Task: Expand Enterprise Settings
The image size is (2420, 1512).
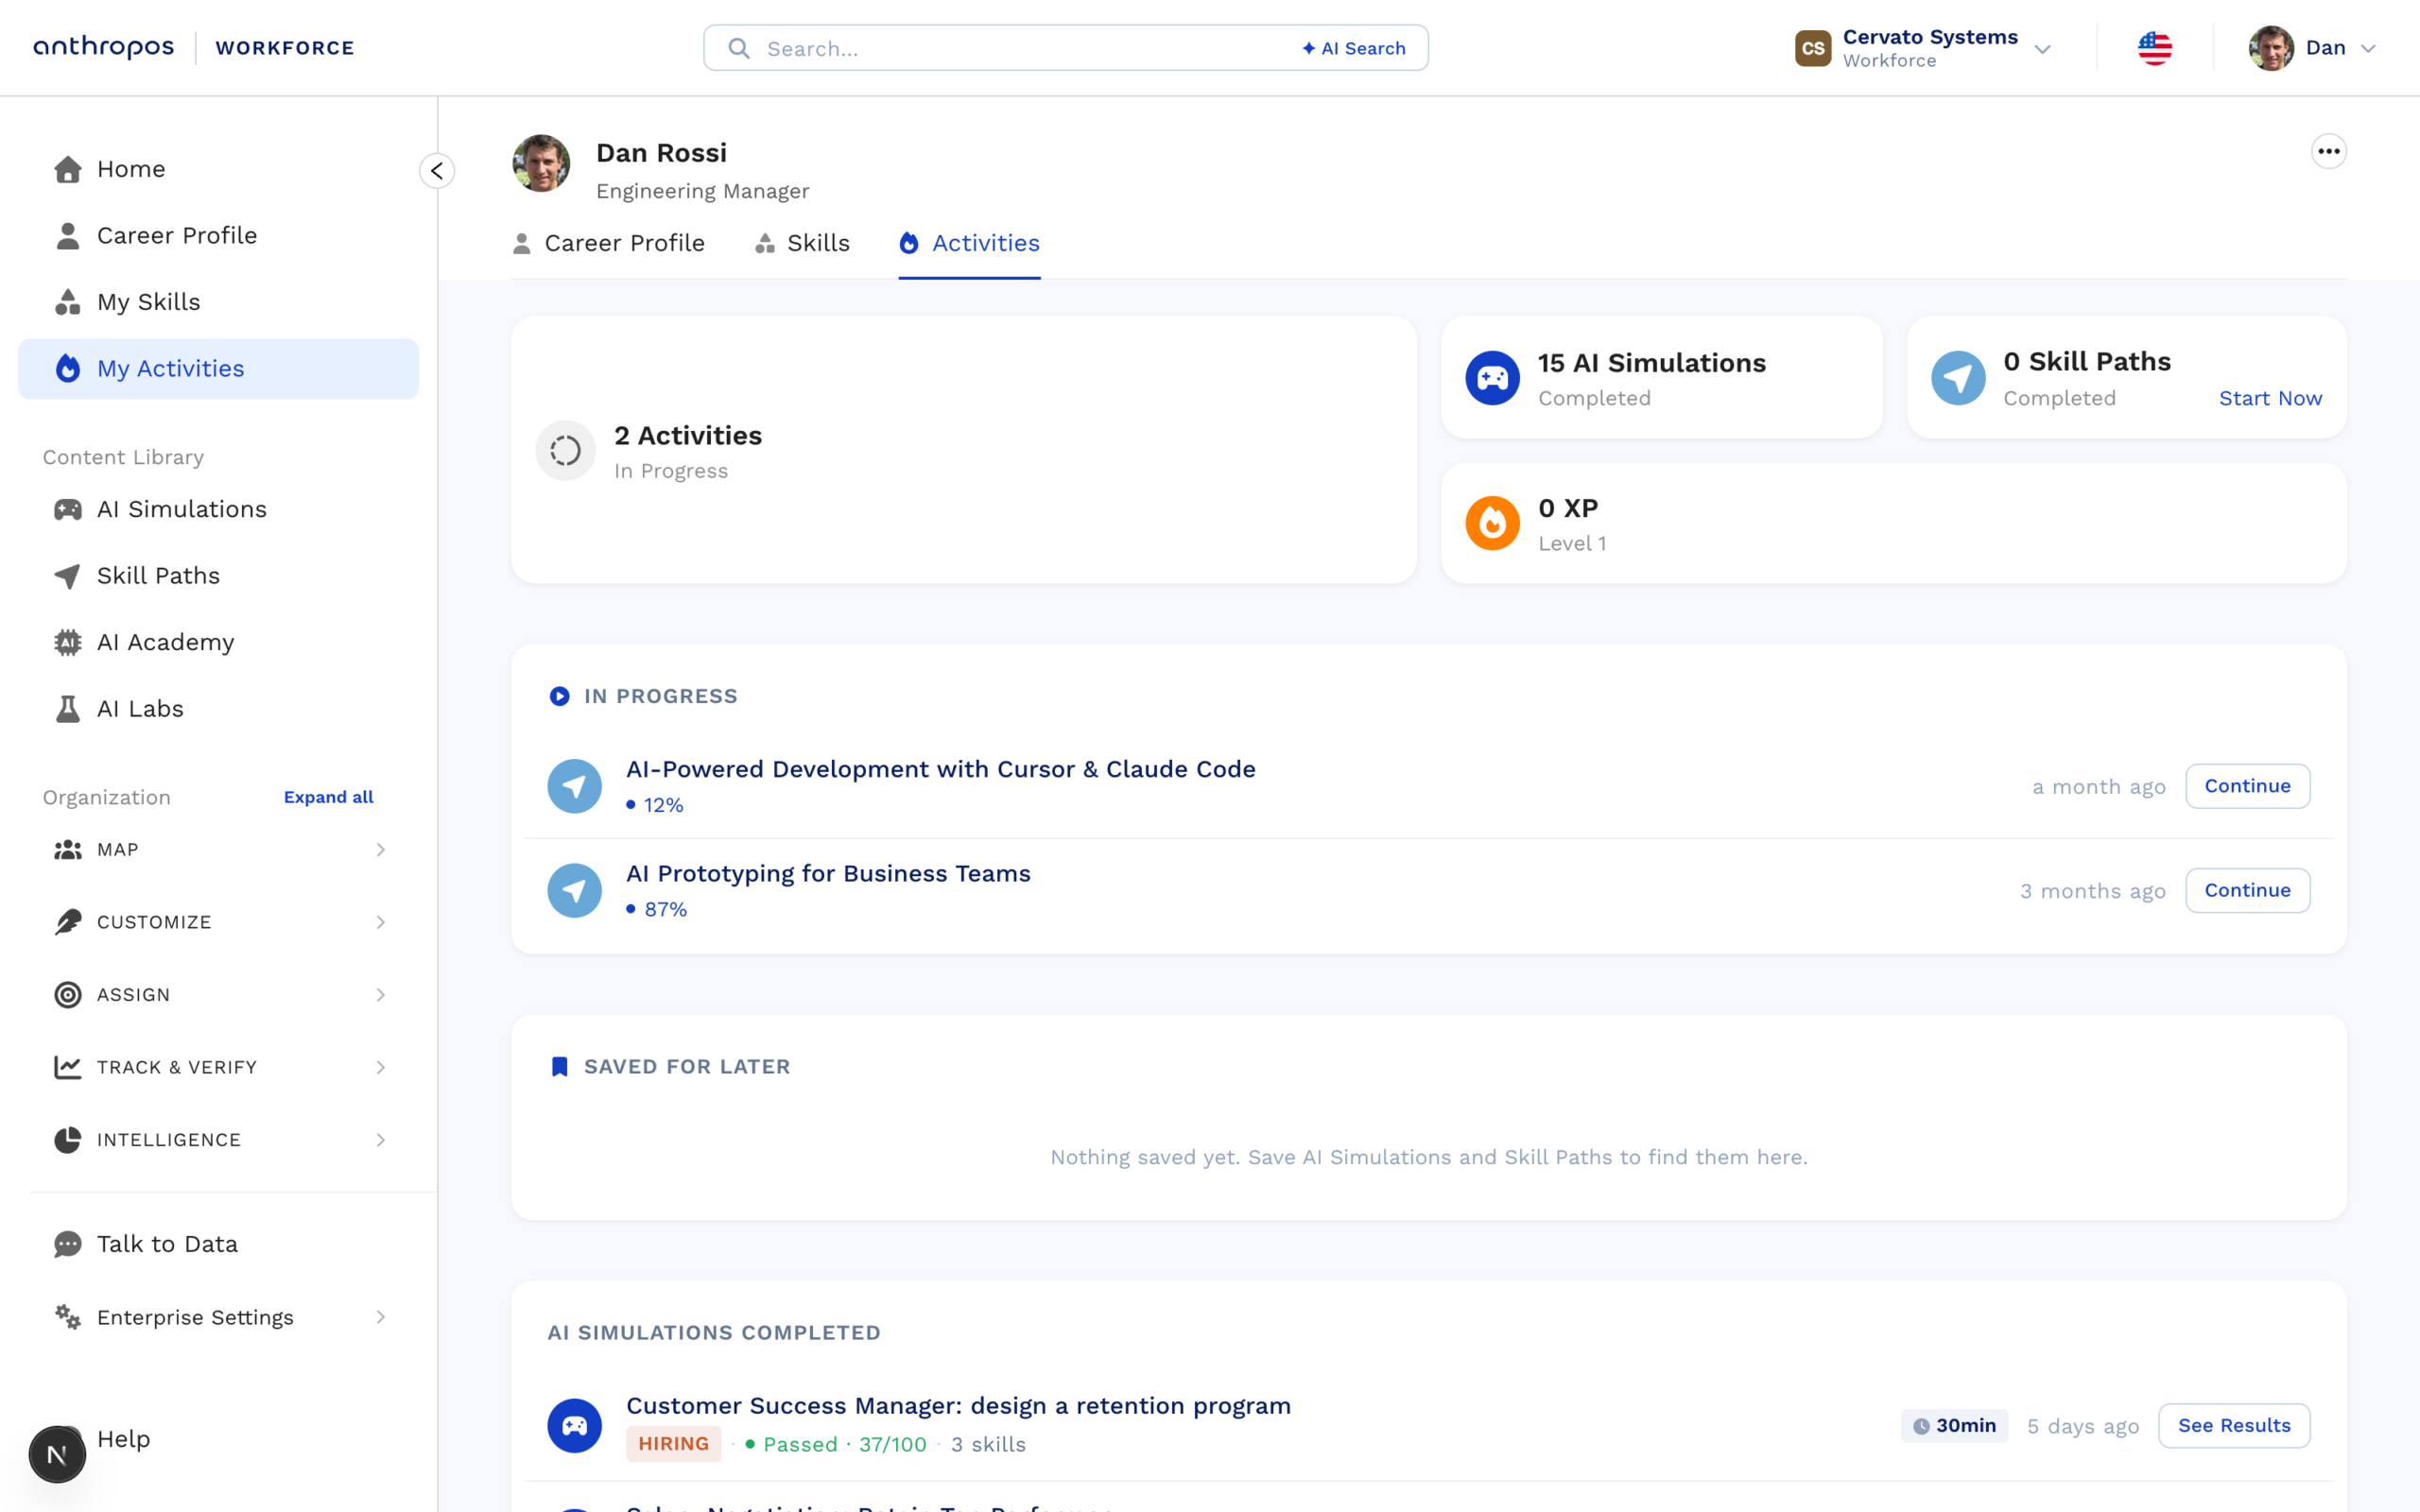Action: pyautogui.click(x=218, y=1317)
